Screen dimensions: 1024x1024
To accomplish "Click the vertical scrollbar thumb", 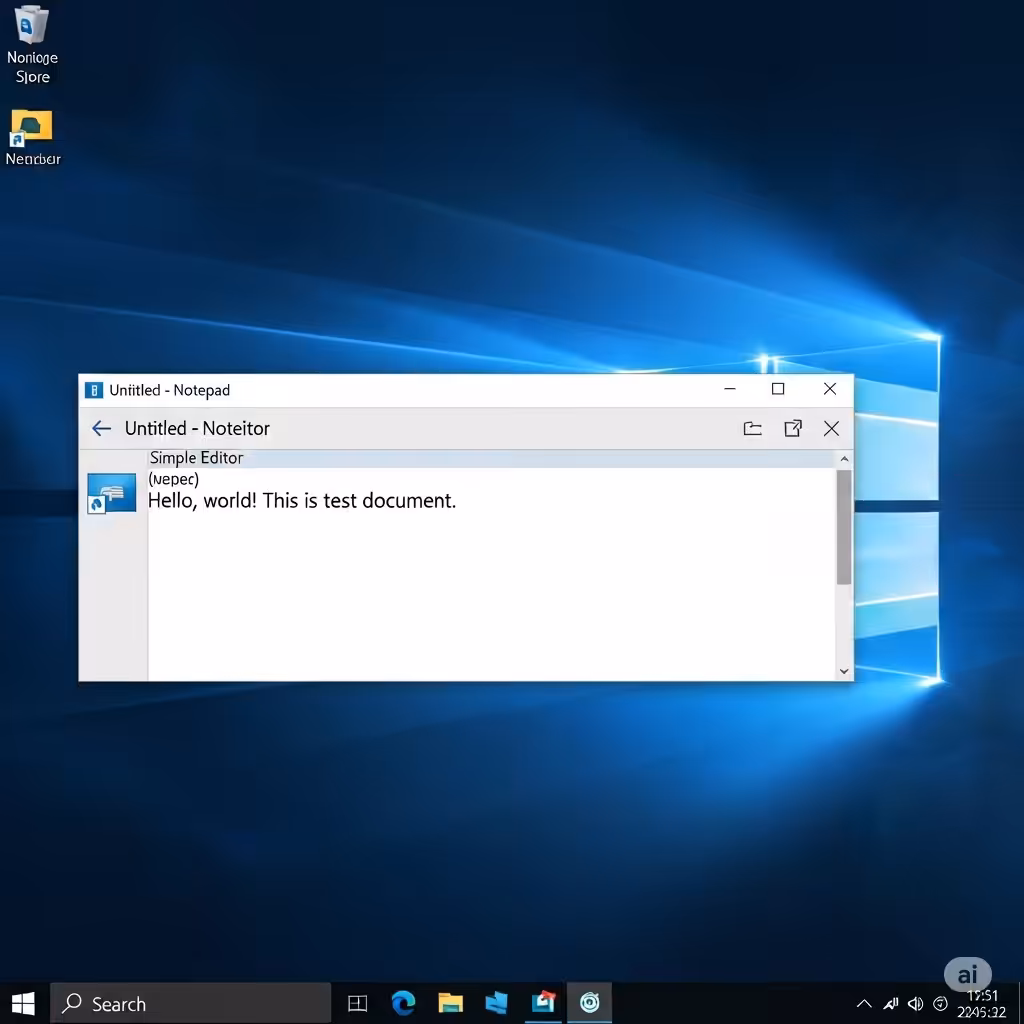I will (844, 527).
